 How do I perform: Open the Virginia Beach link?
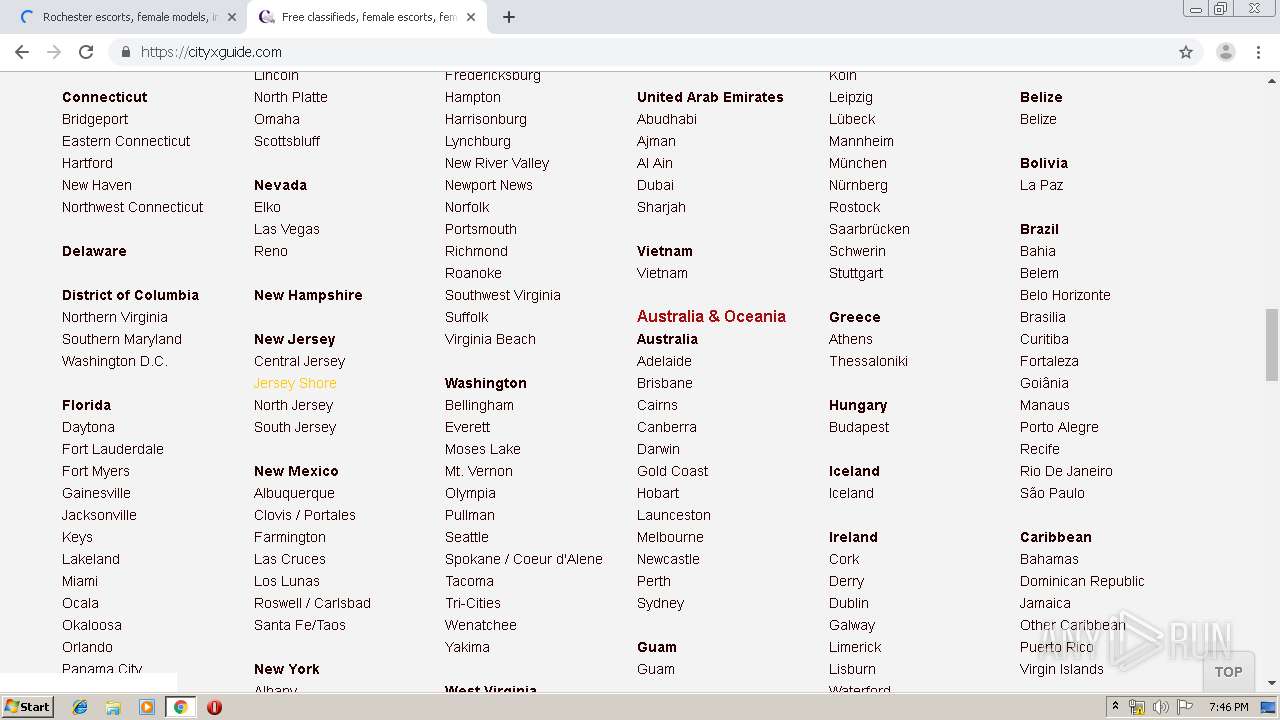[490, 339]
